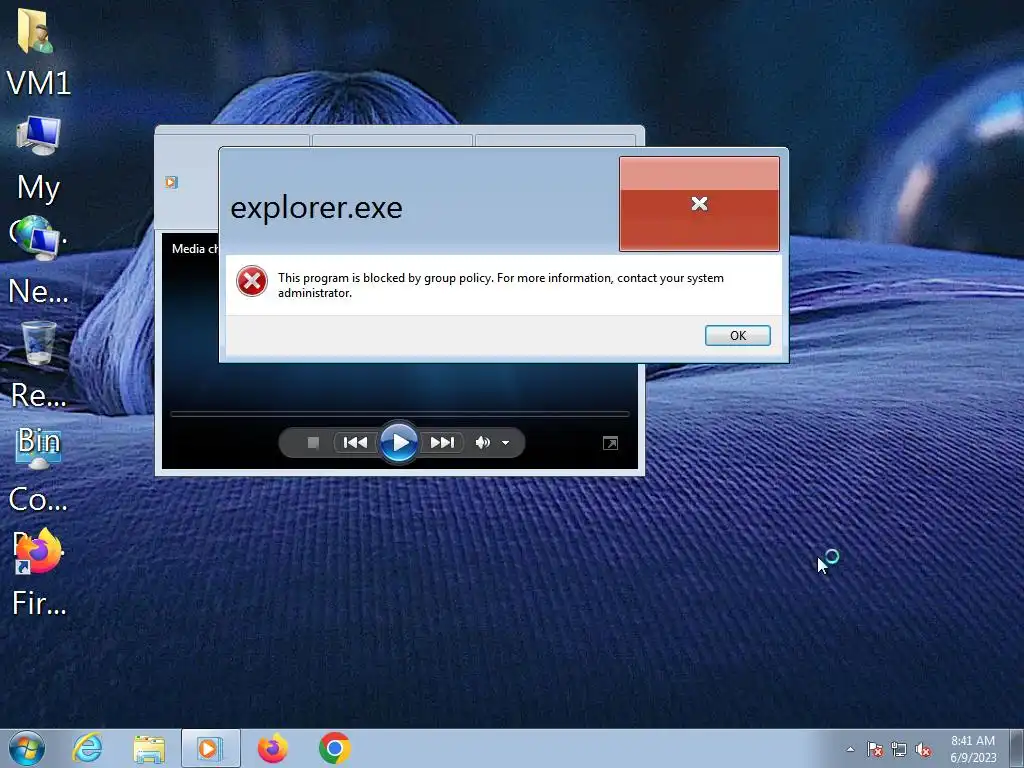Click the network tray icon
Screen dimensions: 1024x768
tap(899, 750)
